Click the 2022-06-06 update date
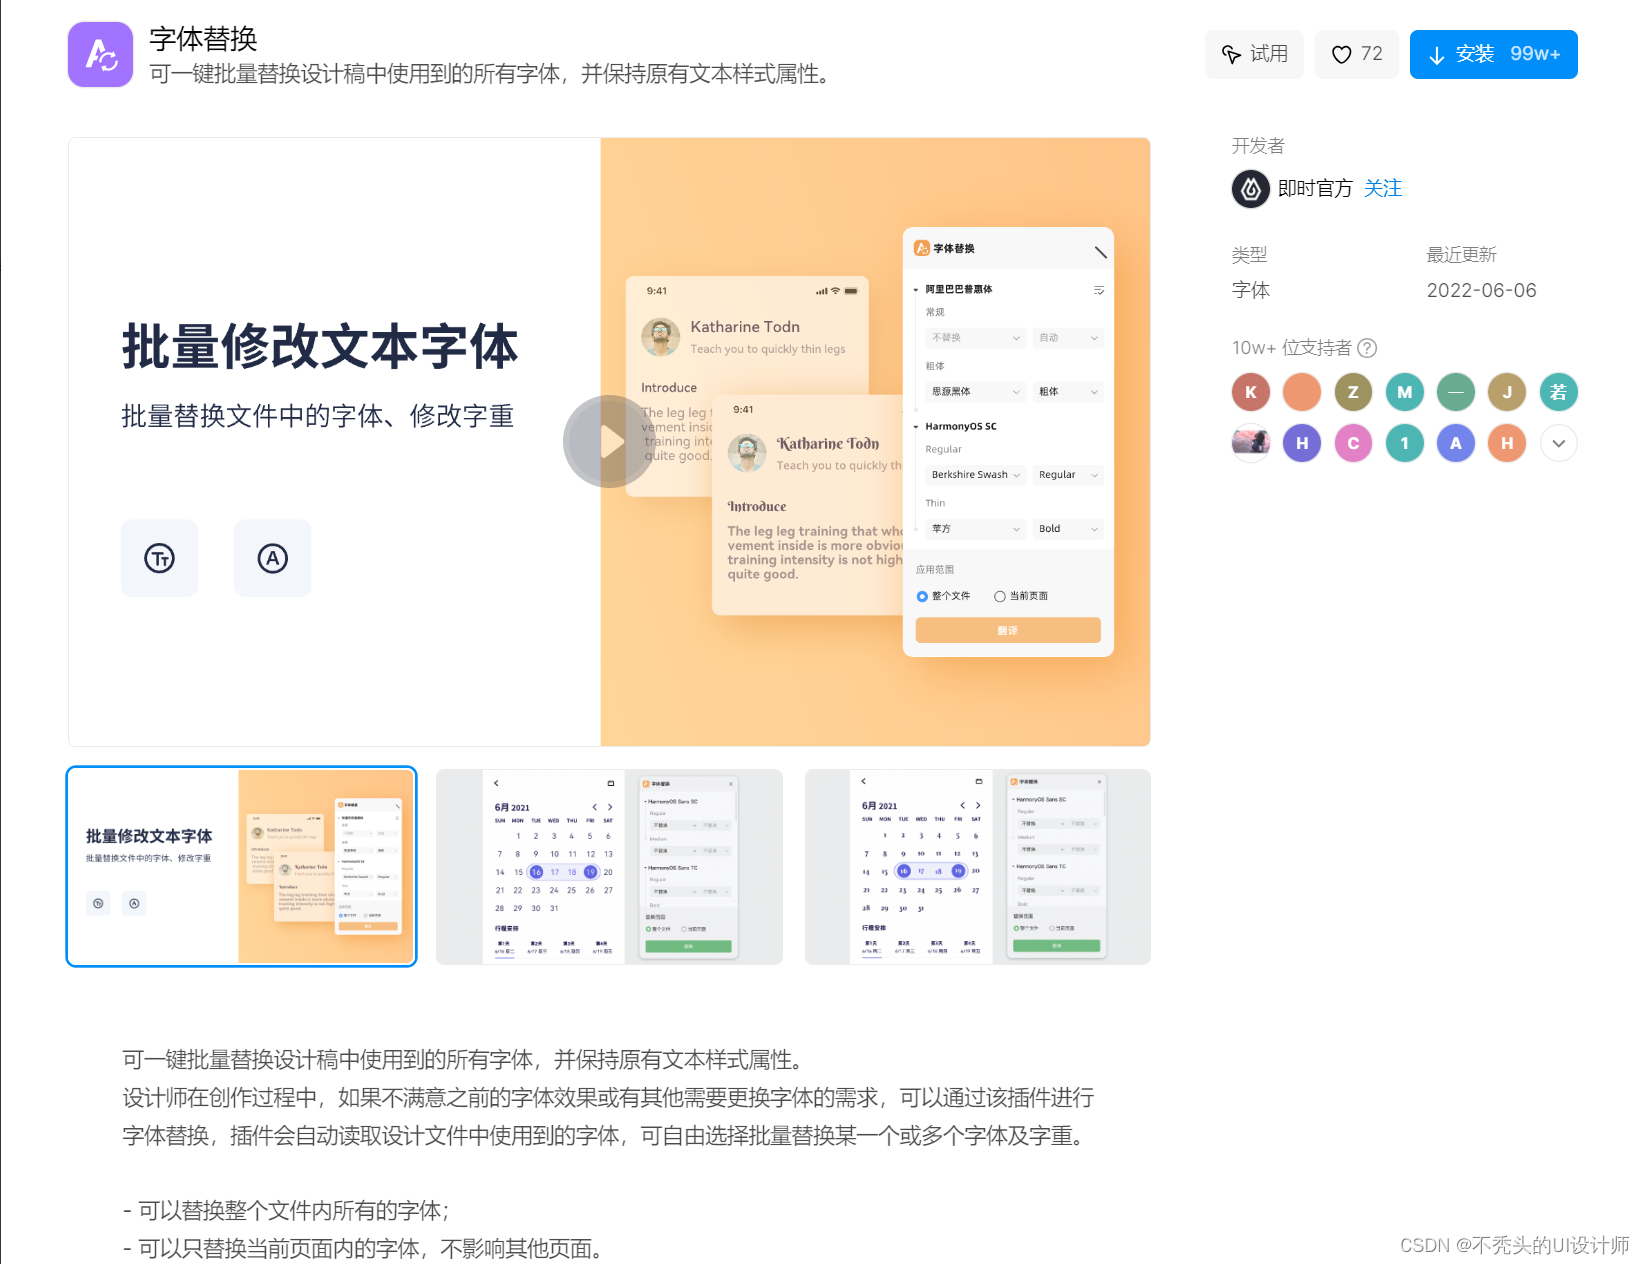Screen dimensions: 1645x1264 1481,291
